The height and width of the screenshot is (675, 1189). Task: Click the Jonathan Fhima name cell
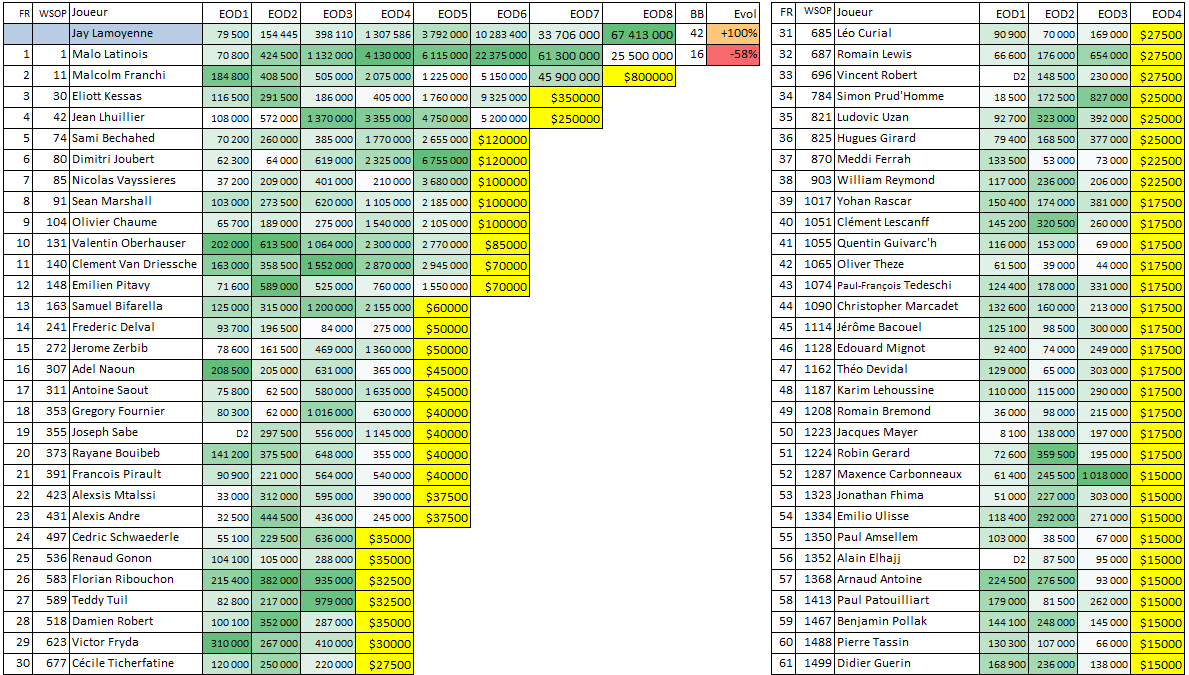(906, 495)
